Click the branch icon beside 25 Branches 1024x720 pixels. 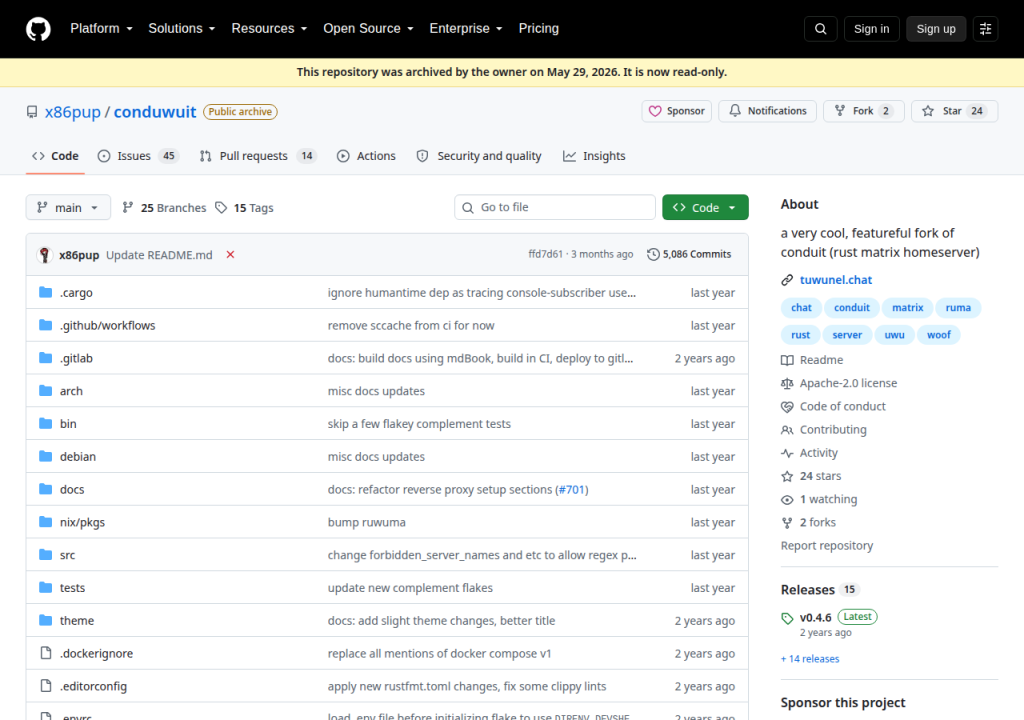click(128, 208)
